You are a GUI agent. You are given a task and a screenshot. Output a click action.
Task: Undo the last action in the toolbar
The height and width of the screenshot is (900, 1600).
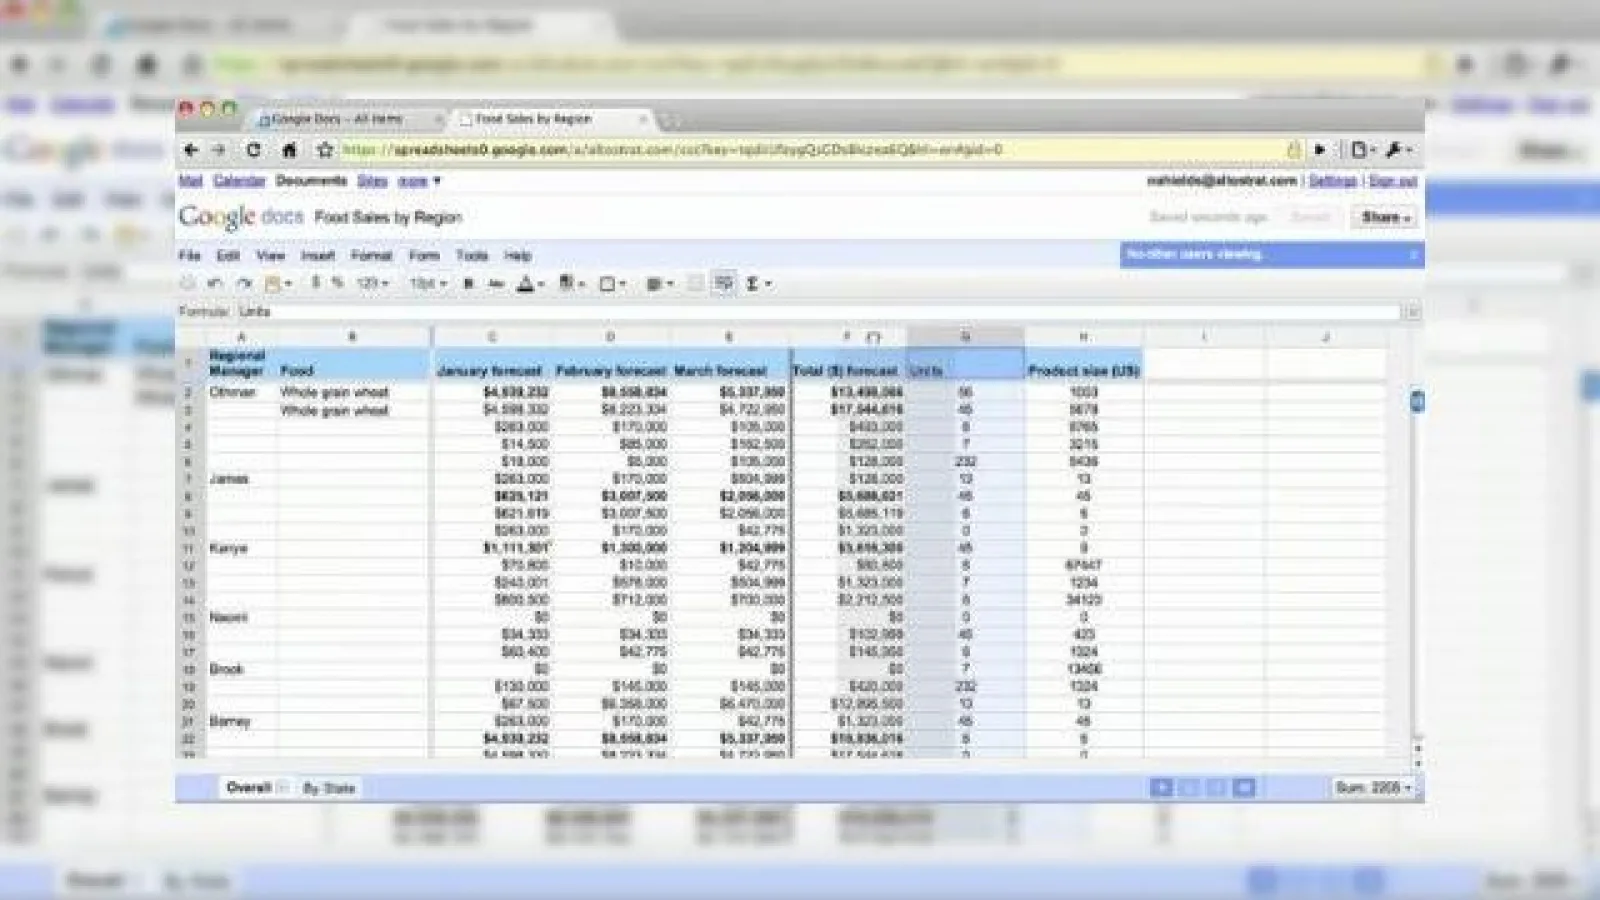(214, 284)
